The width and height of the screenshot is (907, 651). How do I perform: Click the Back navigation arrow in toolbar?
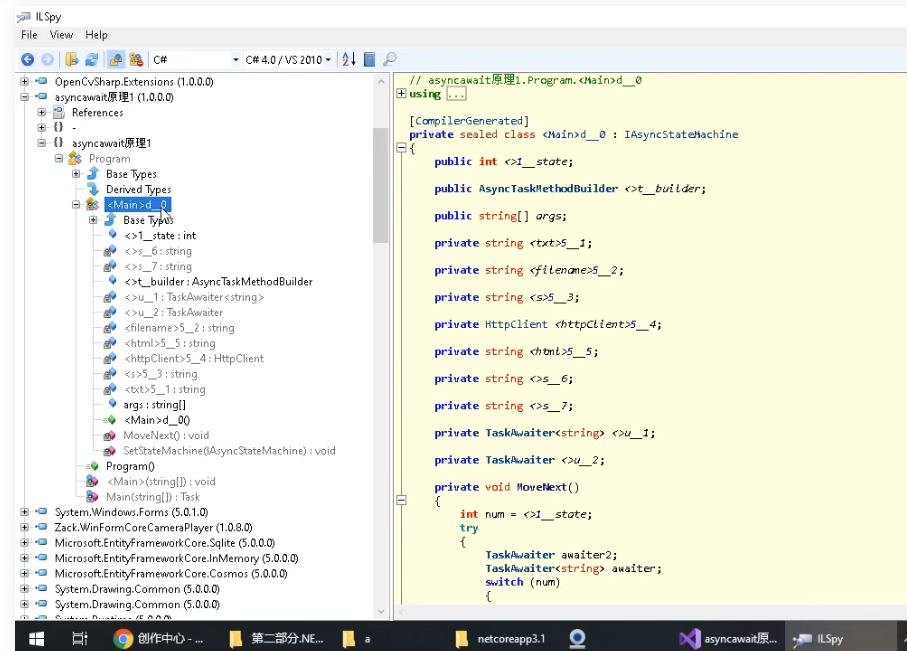pyautogui.click(x=27, y=59)
